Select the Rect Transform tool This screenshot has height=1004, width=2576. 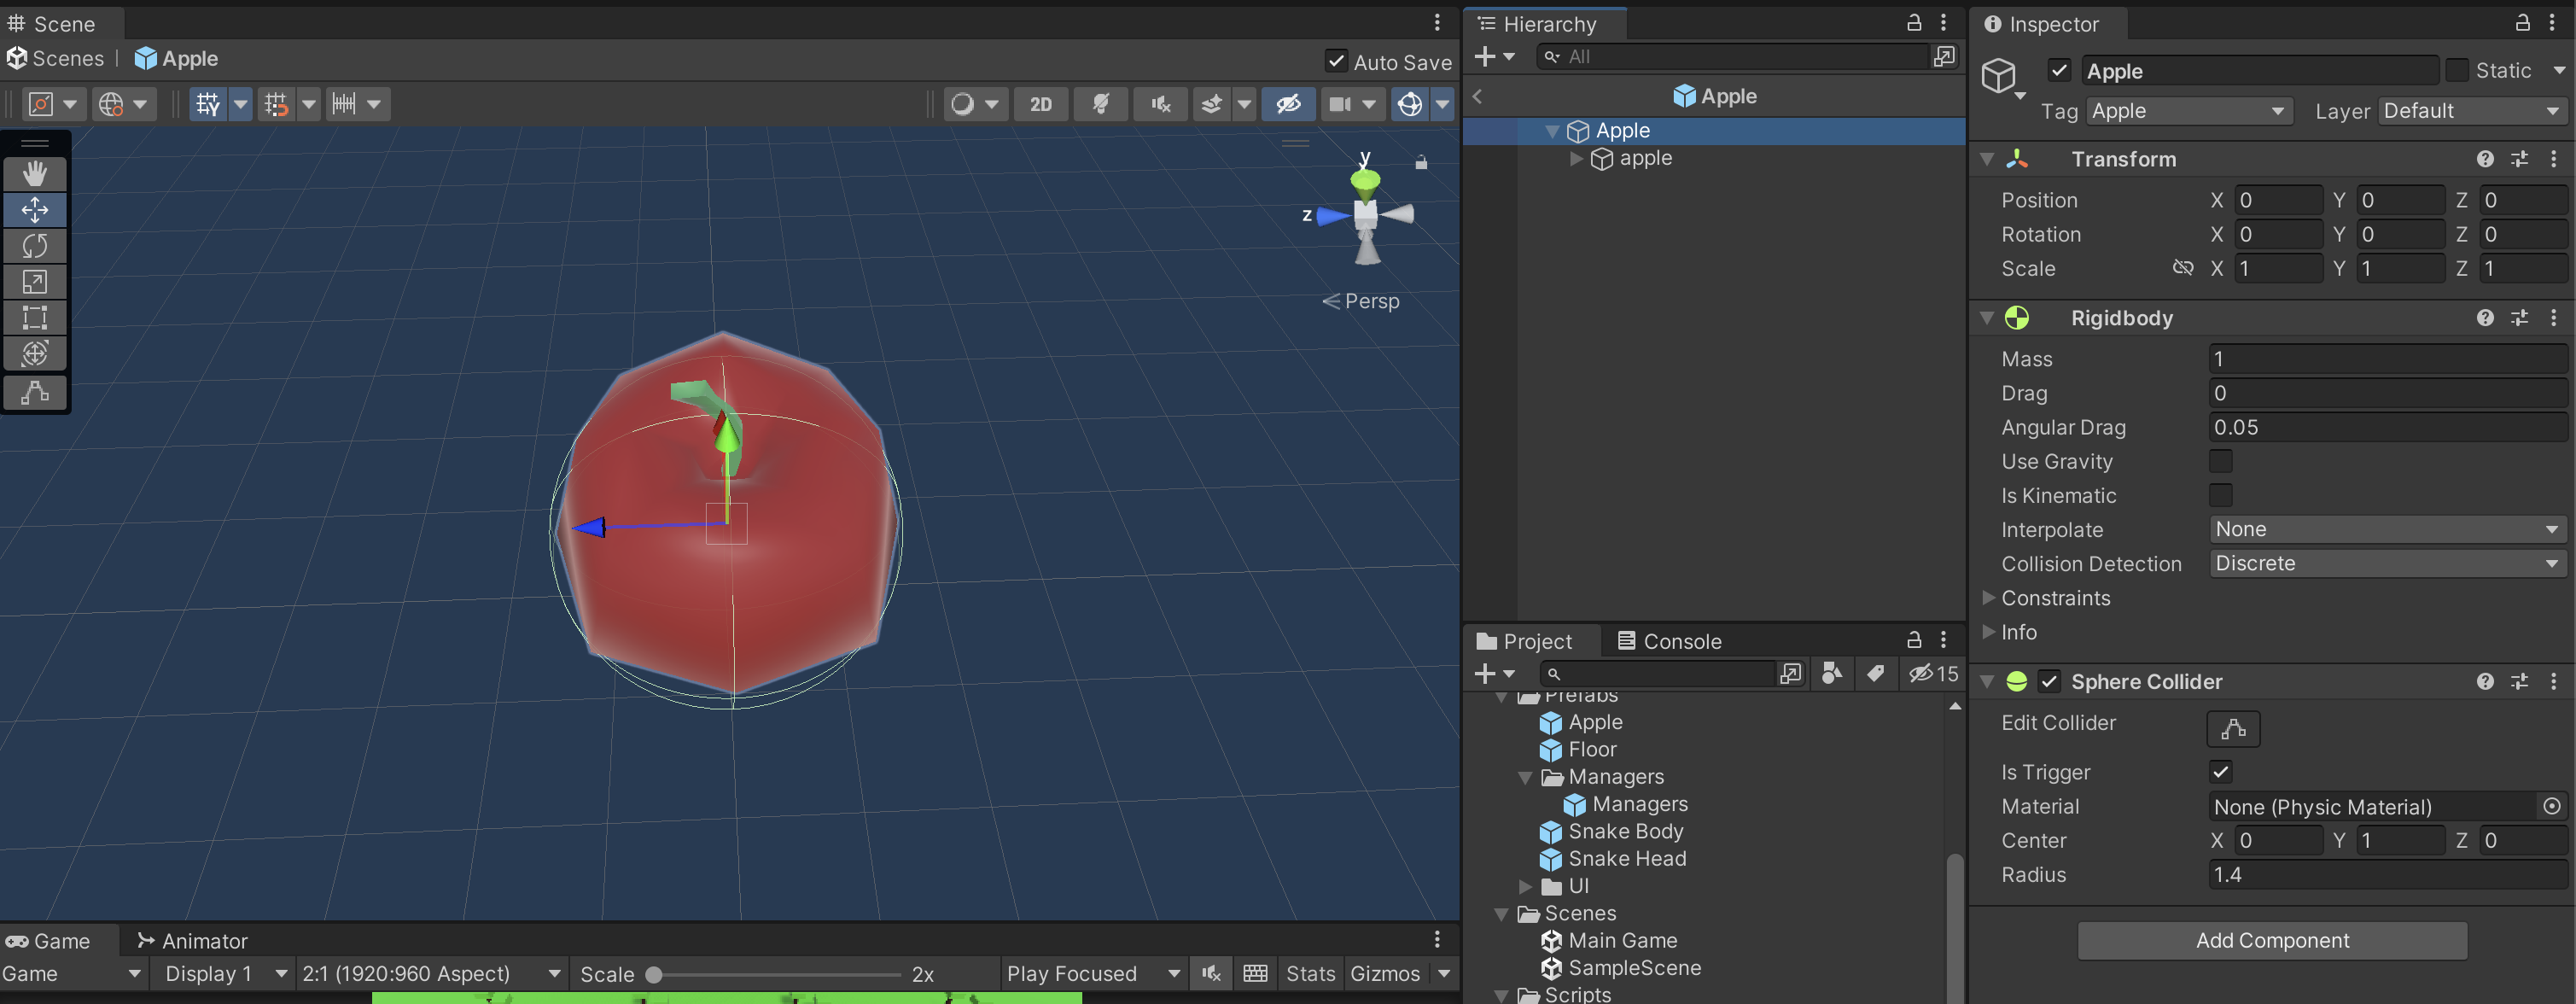[35, 317]
